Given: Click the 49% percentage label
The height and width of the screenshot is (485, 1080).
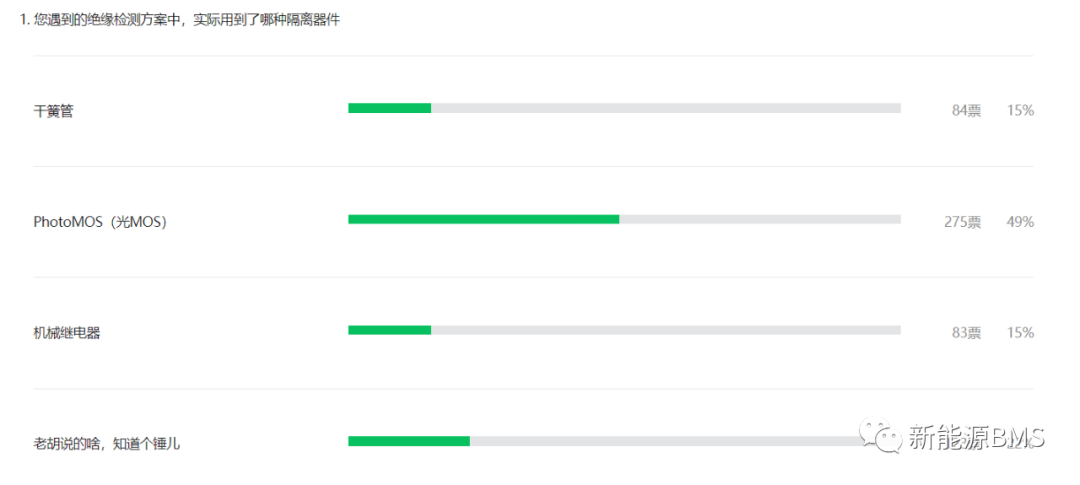Looking at the screenshot, I should pos(1020,222).
